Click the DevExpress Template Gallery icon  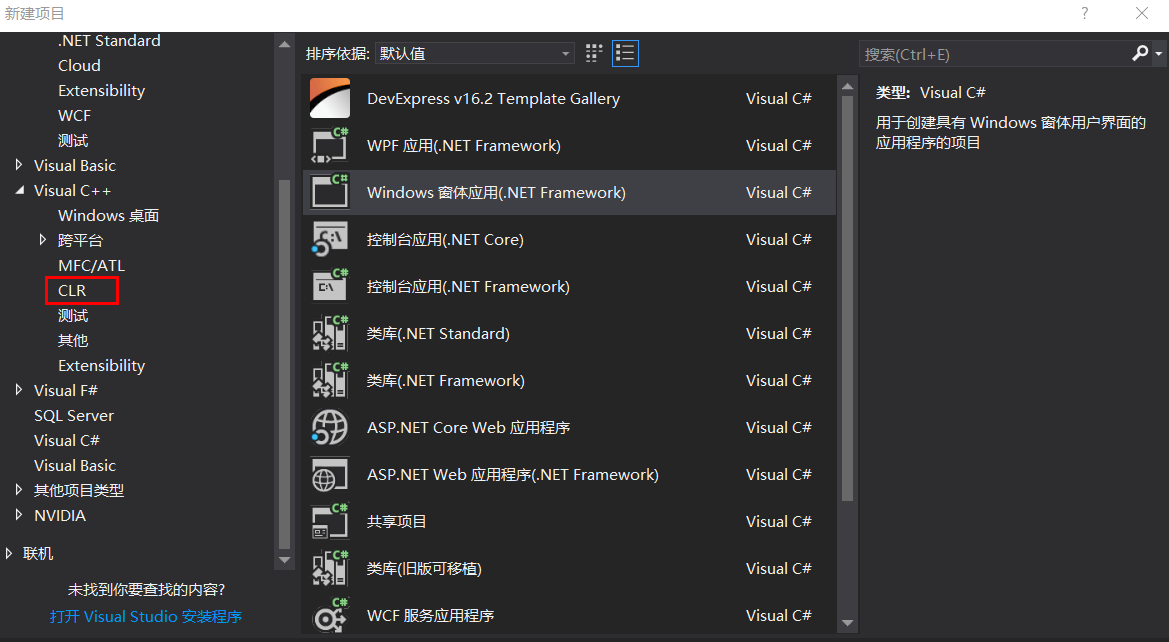330,98
